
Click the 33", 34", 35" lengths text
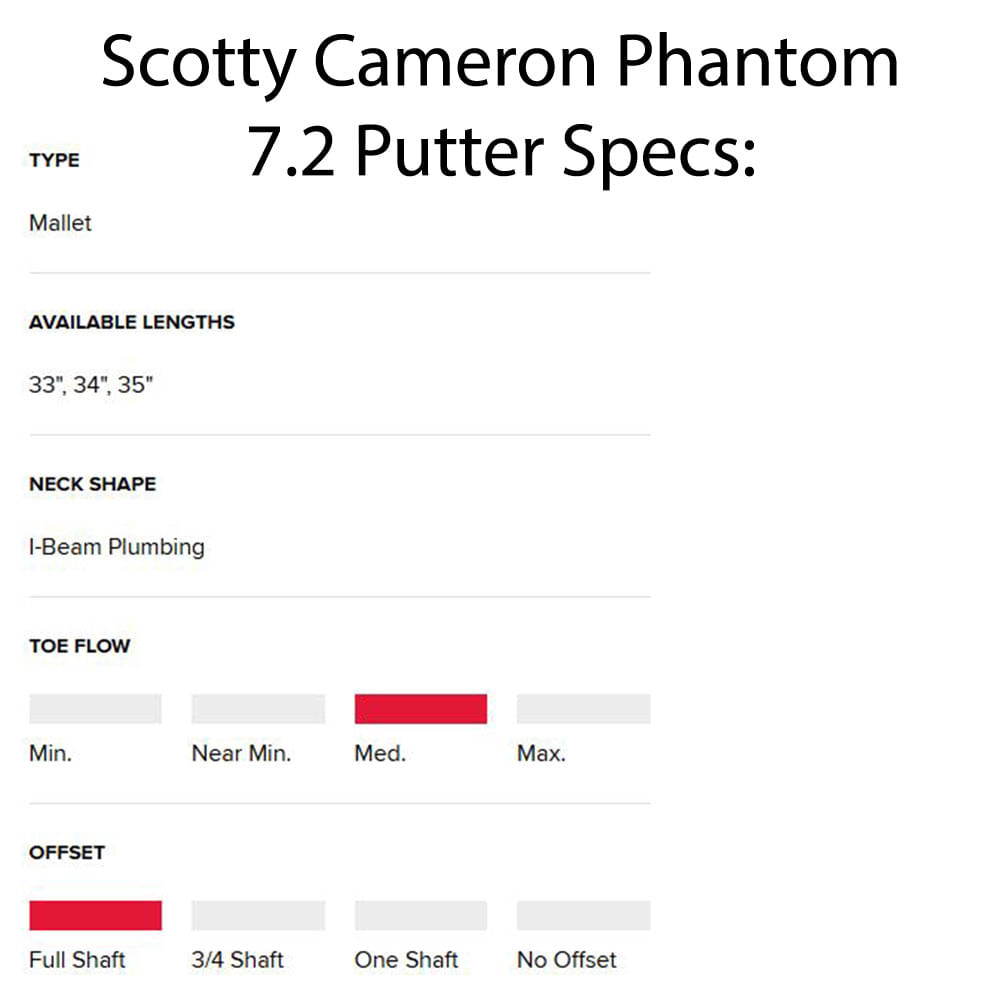click(91, 385)
